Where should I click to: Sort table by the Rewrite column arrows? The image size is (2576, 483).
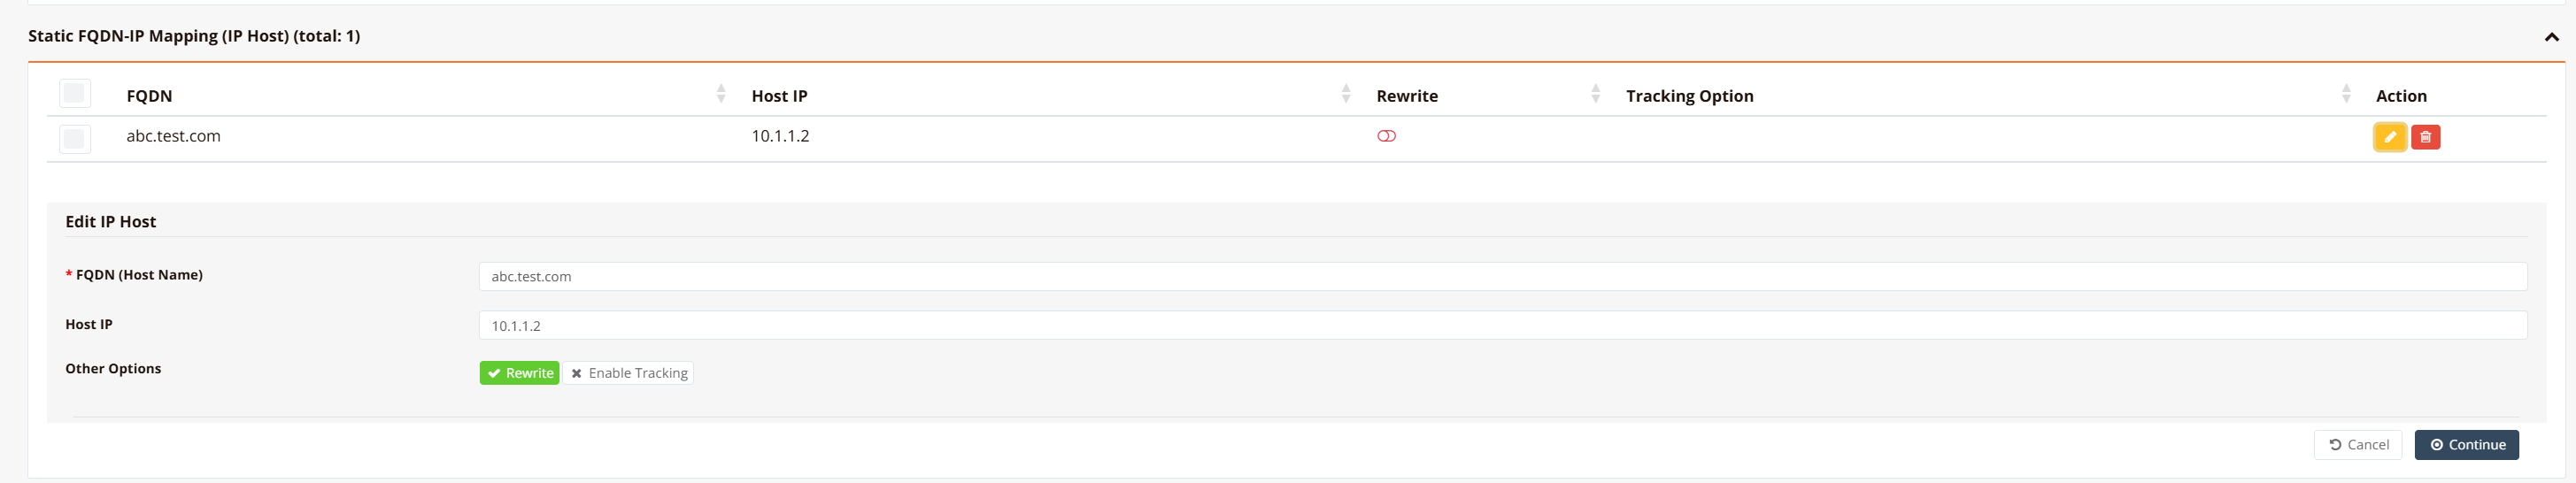pyautogui.click(x=1595, y=94)
